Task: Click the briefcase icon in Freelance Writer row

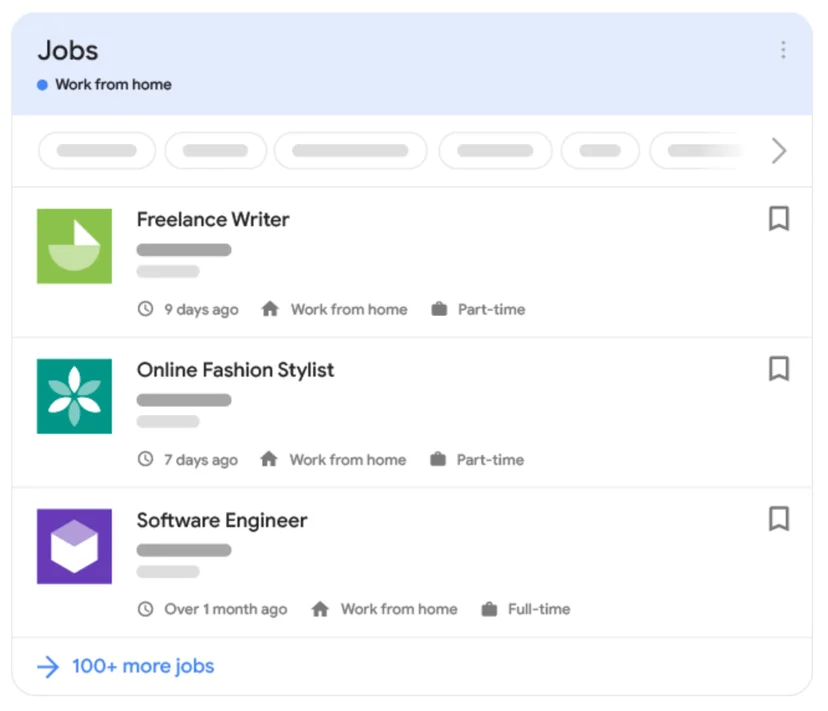Action: tap(439, 308)
